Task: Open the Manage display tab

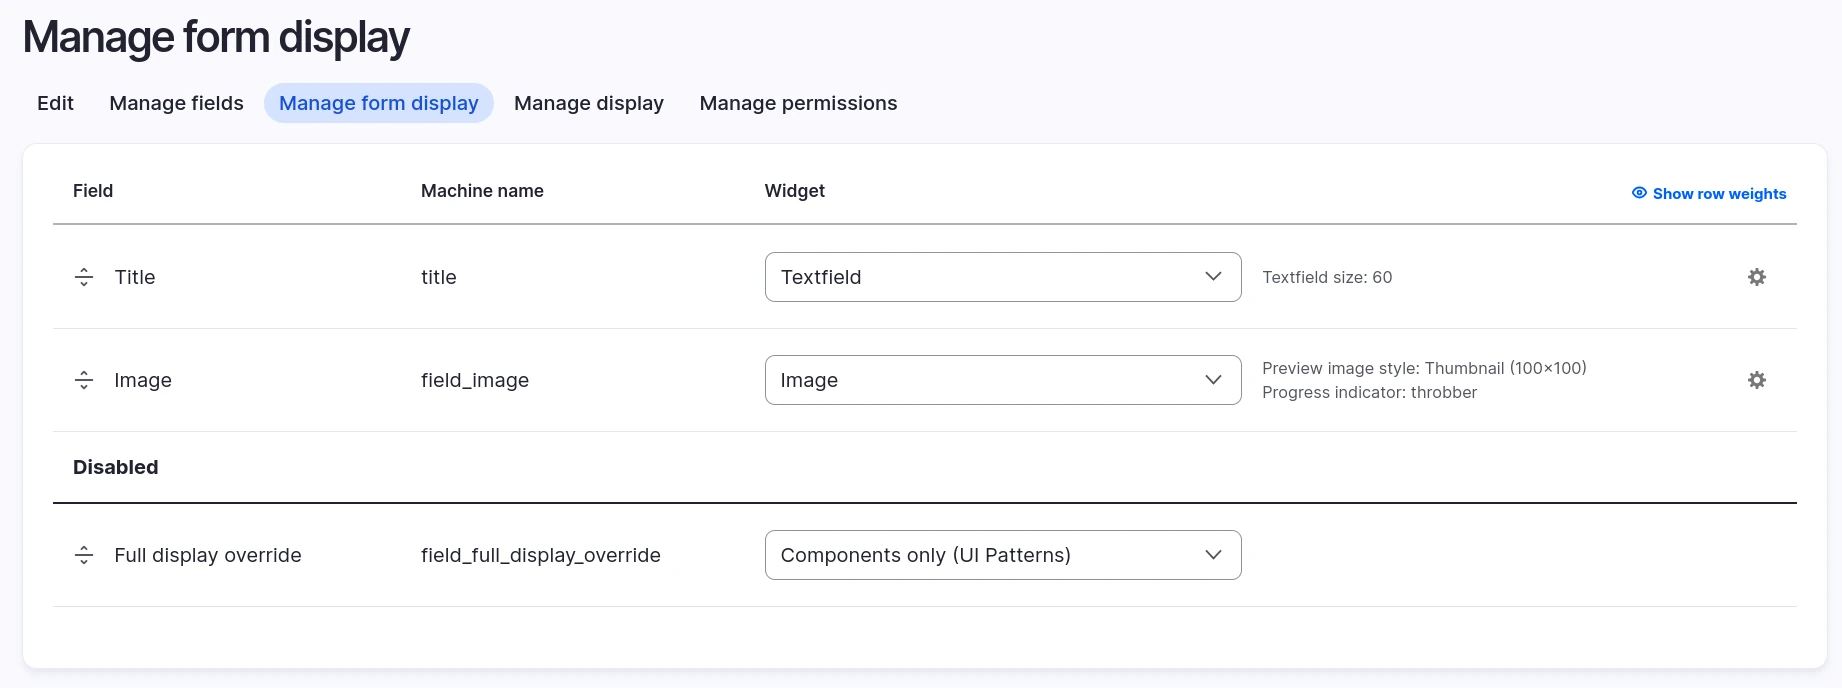Action: click(x=588, y=103)
